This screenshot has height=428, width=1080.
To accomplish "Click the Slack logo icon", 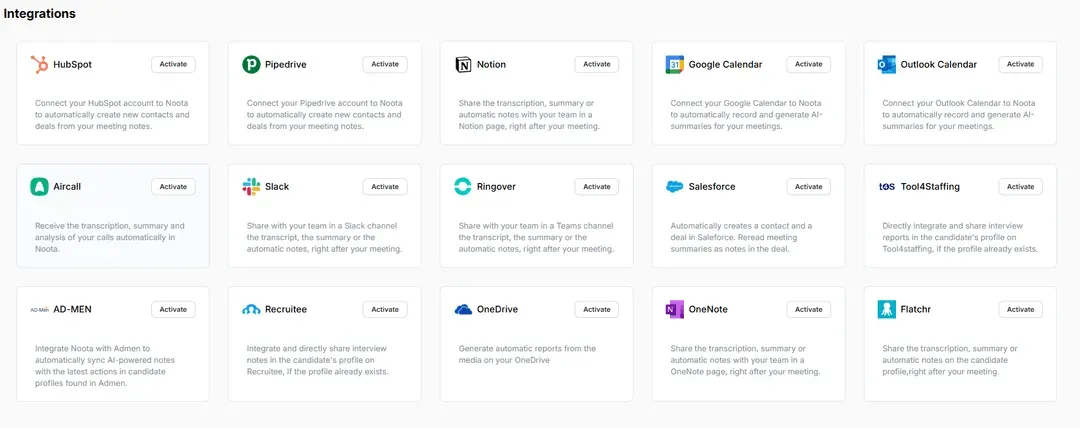I will 251,187.
